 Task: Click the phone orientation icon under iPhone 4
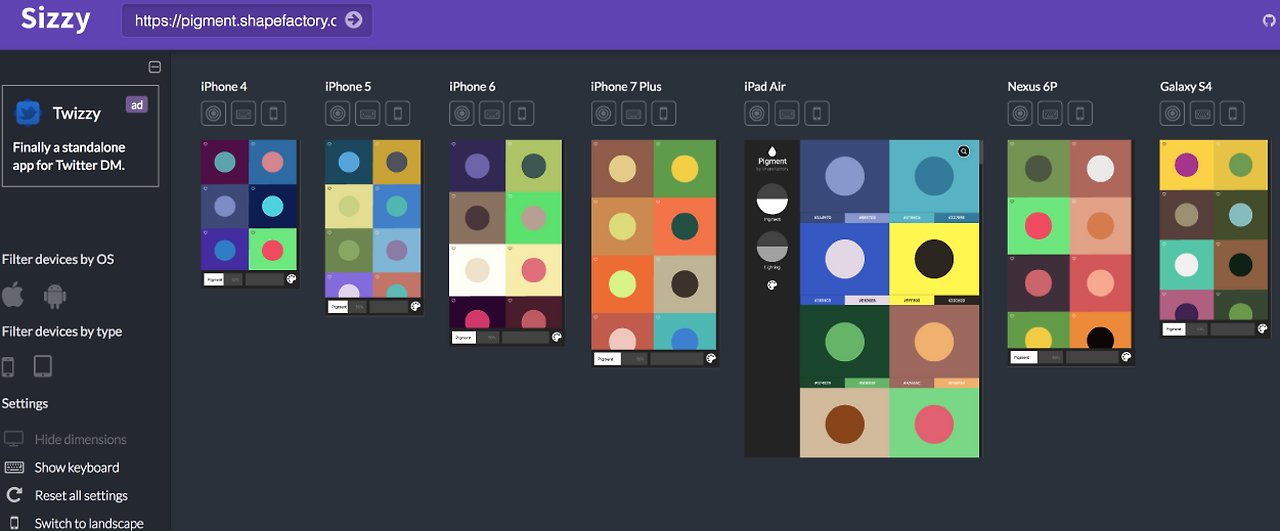[273, 113]
